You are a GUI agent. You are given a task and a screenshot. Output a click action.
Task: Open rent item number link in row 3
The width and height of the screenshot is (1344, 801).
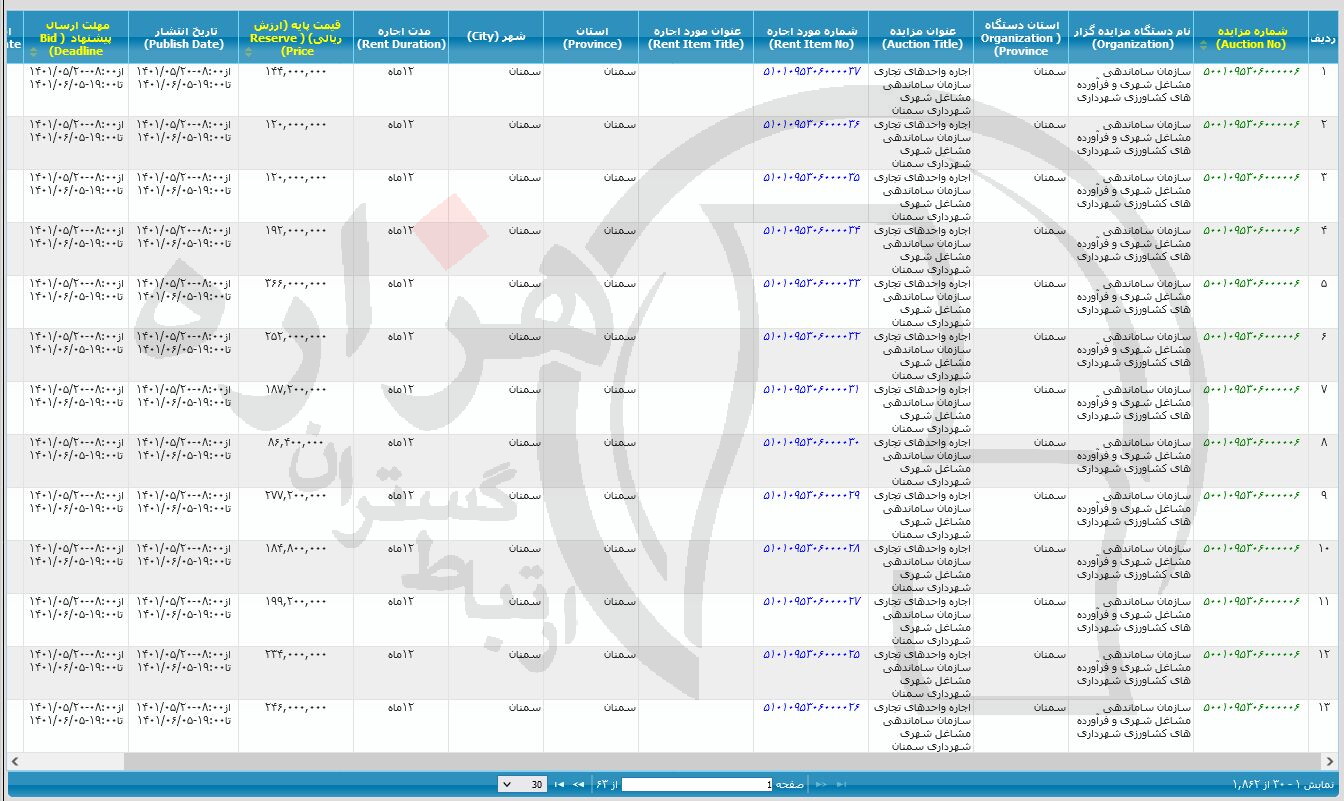tap(811, 177)
